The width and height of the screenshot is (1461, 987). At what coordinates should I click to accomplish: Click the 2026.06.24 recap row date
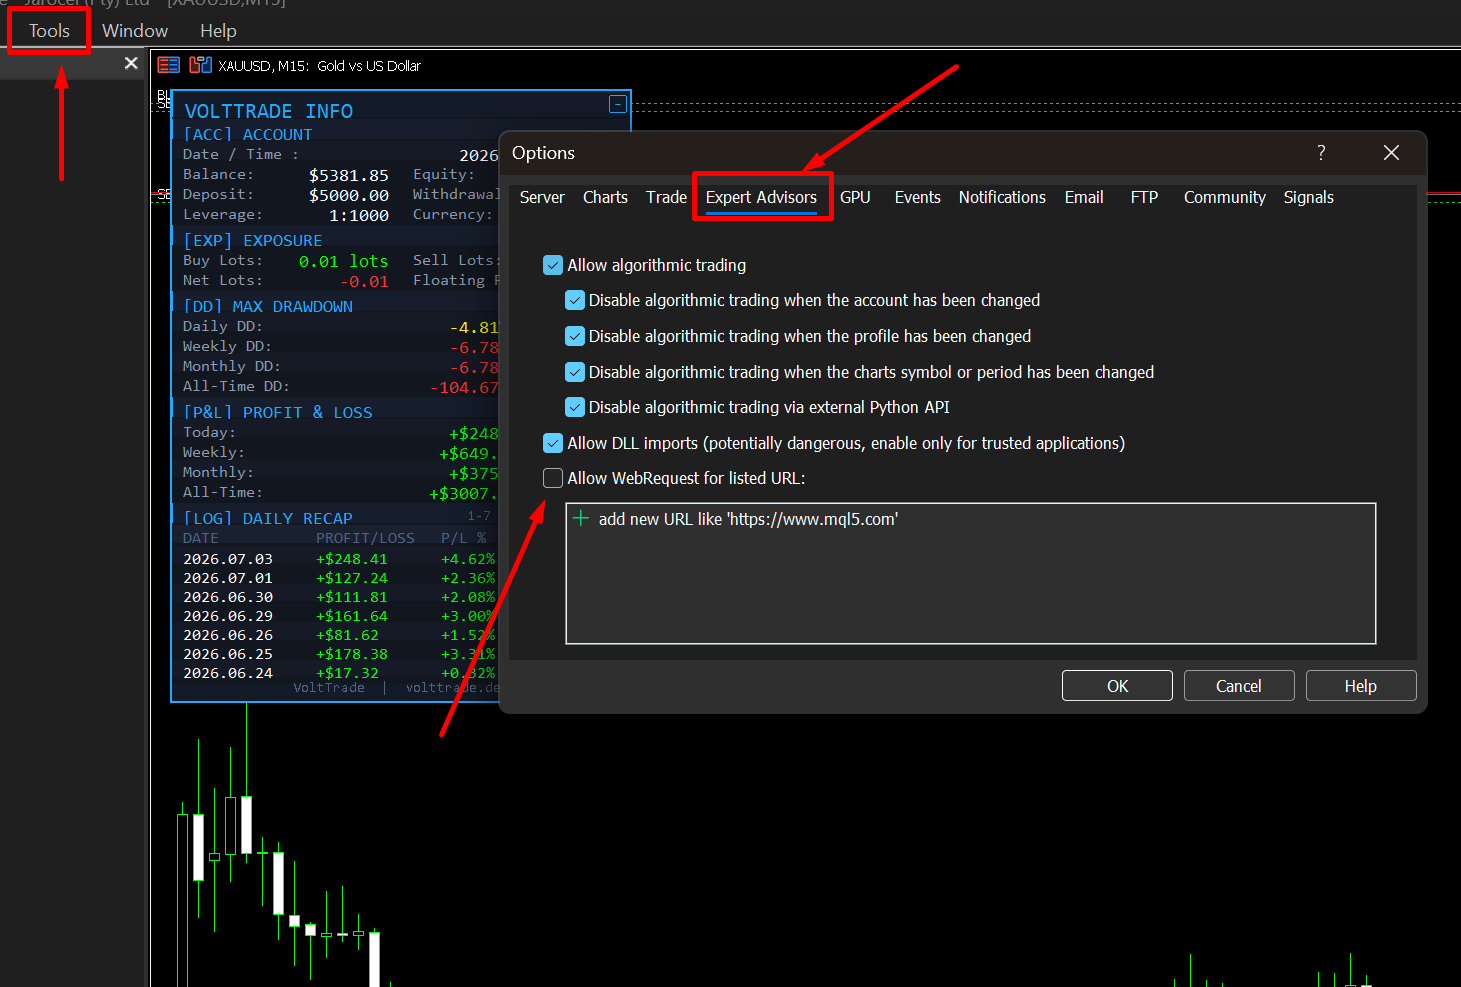coord(228,673)
